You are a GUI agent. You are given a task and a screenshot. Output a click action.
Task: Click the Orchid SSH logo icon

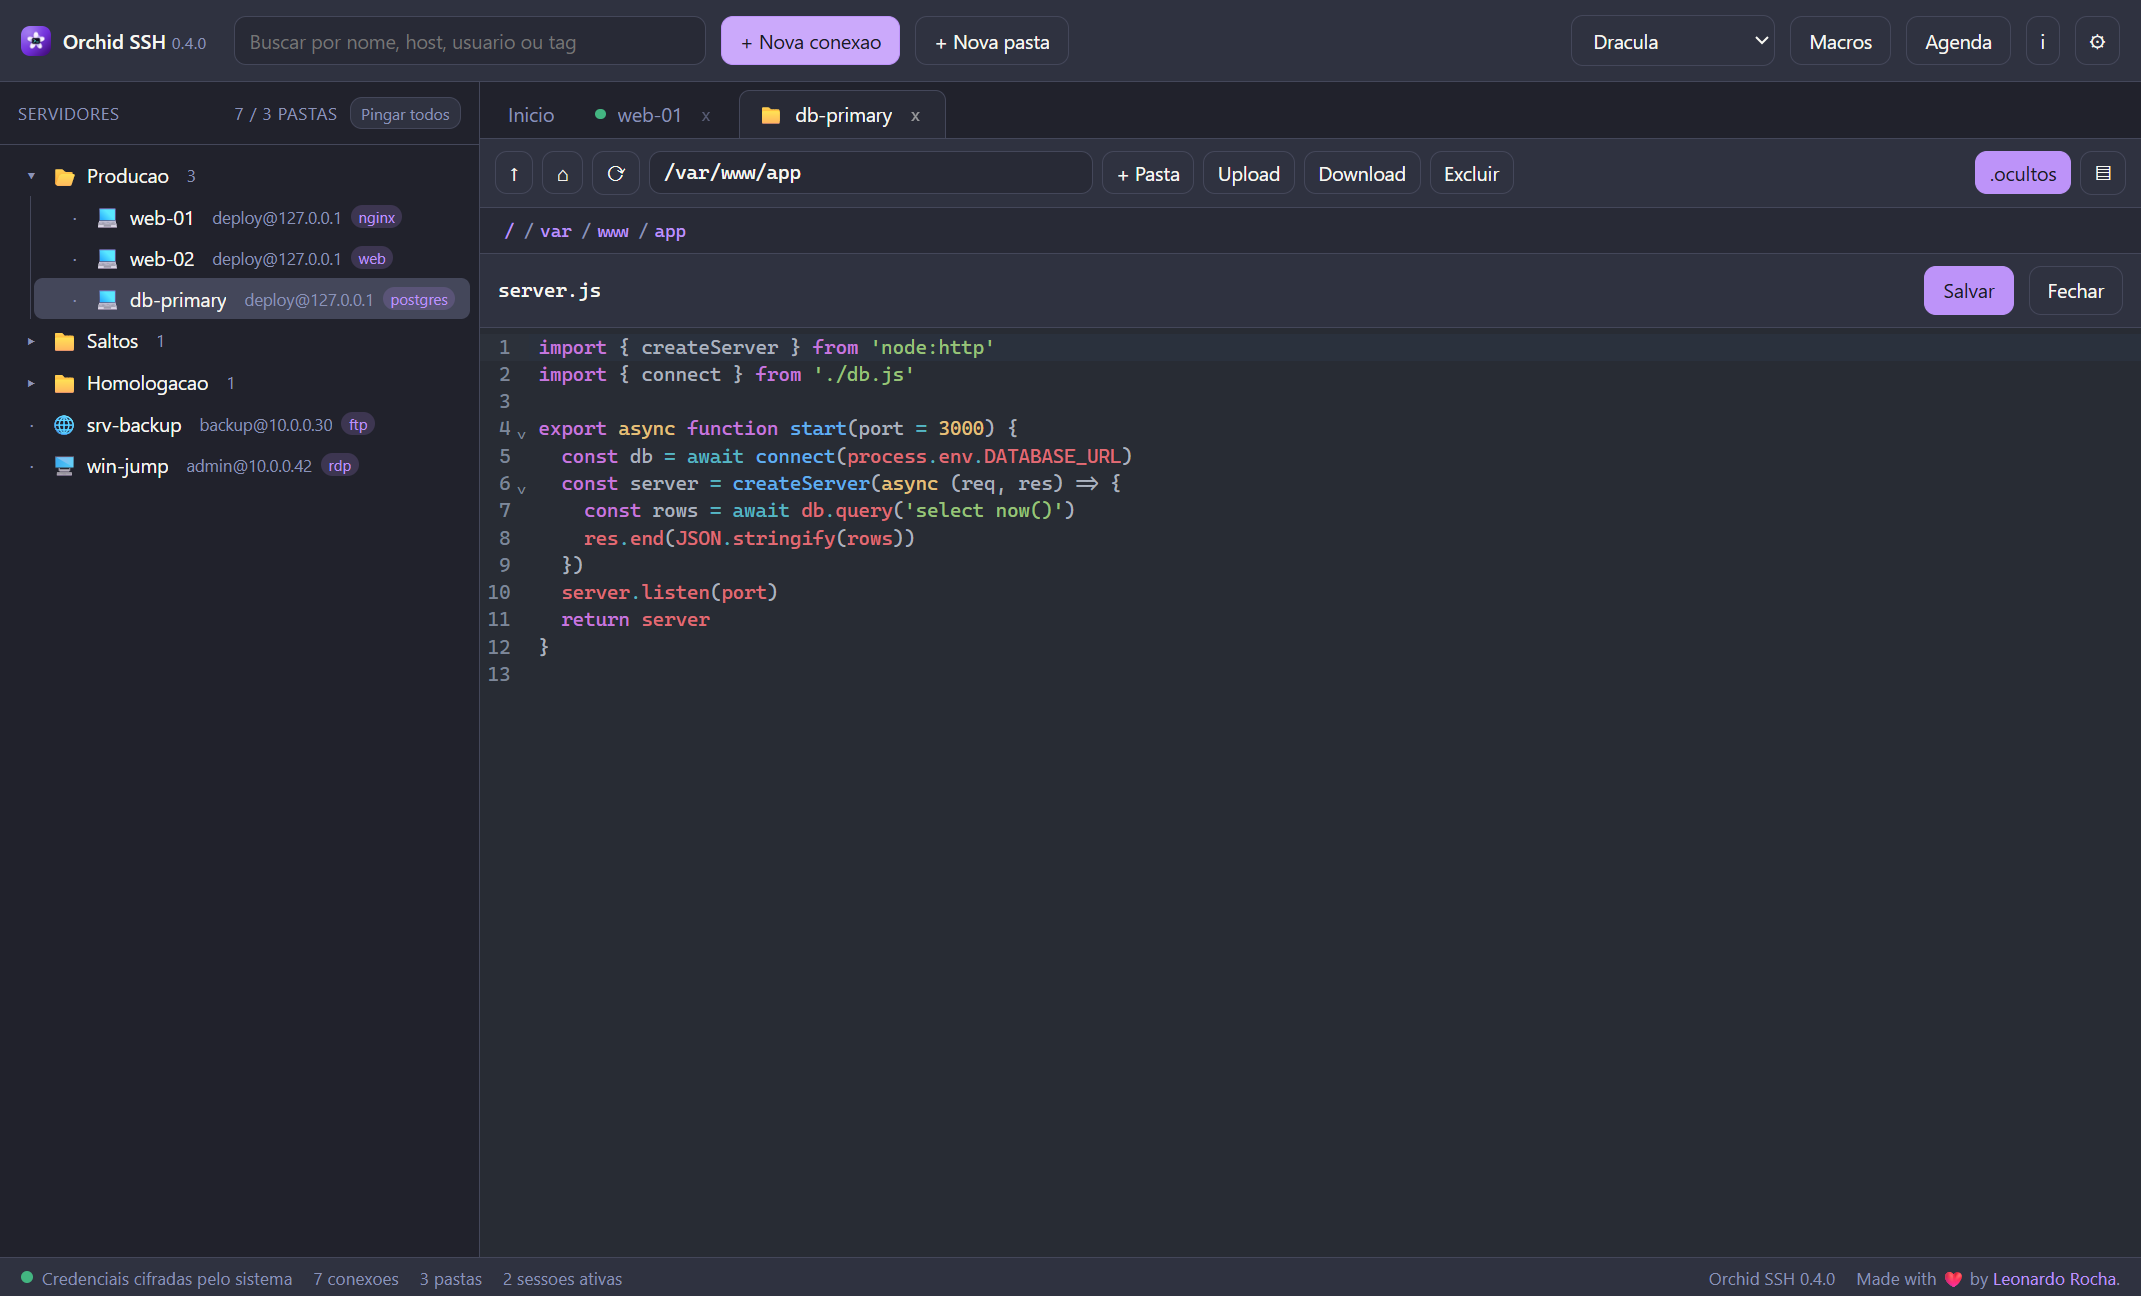point(36,41)
